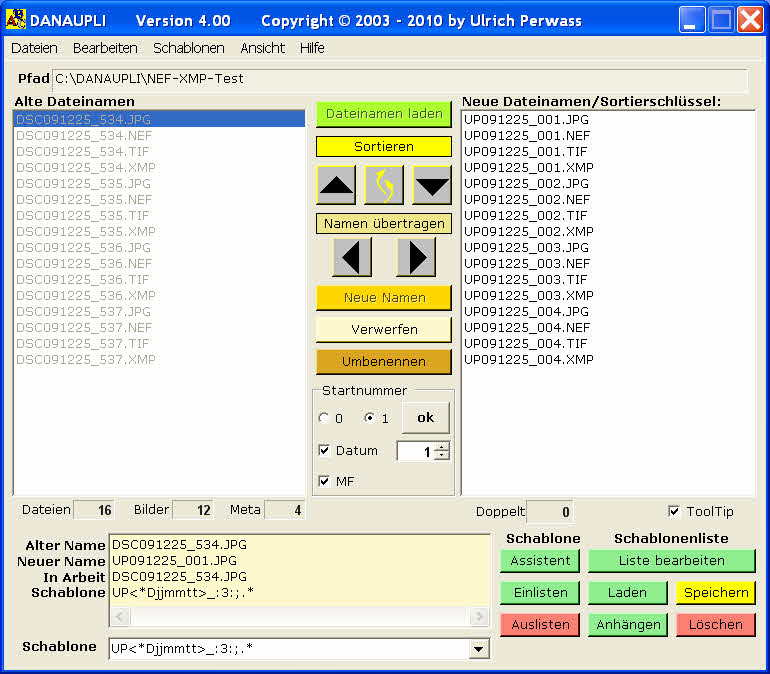Disable the ToolTip checkbox
This screenshot has width=770, height=674.
(x=674, y=511)
